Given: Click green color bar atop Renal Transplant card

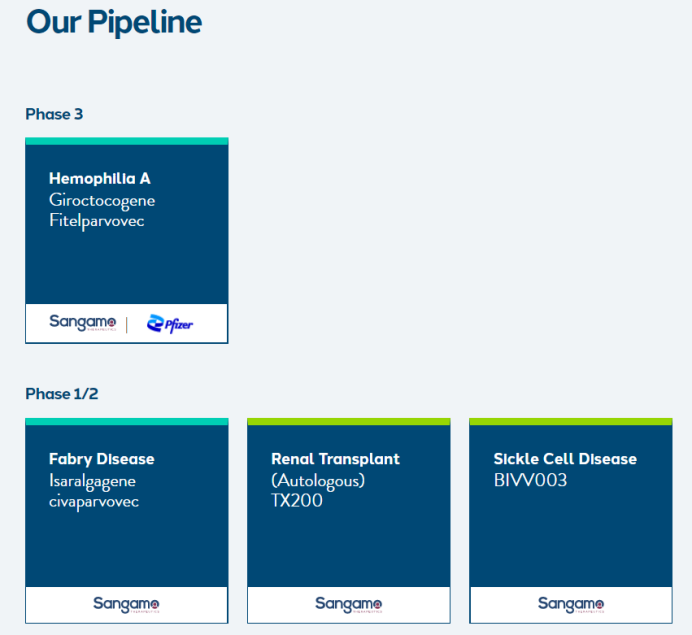Looking at the screenshot, I should point(348,422).
